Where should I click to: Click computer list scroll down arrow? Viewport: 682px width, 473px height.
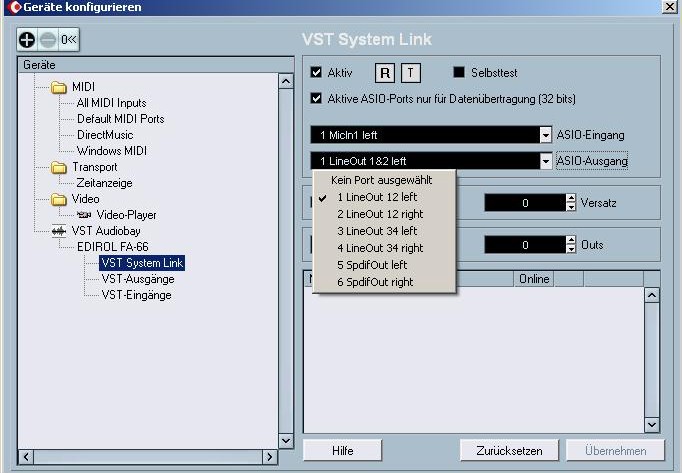tap(652, 424)
